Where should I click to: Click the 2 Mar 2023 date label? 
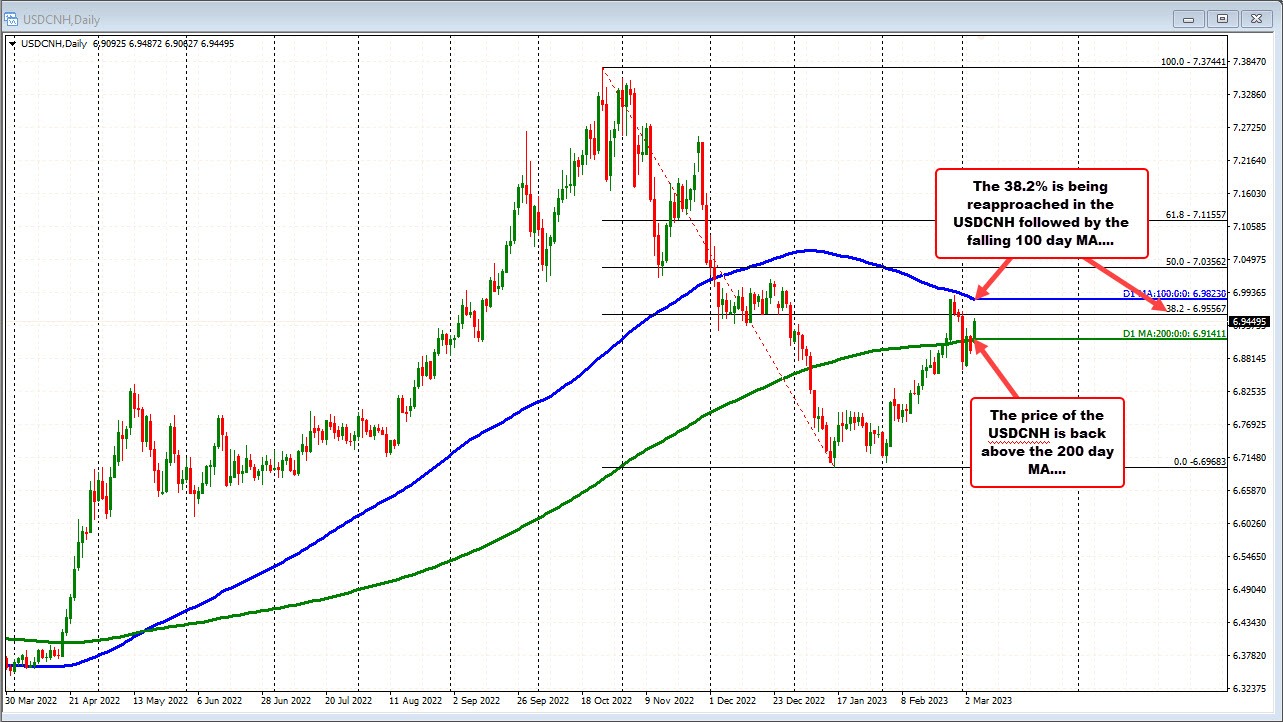click(989, 702)
